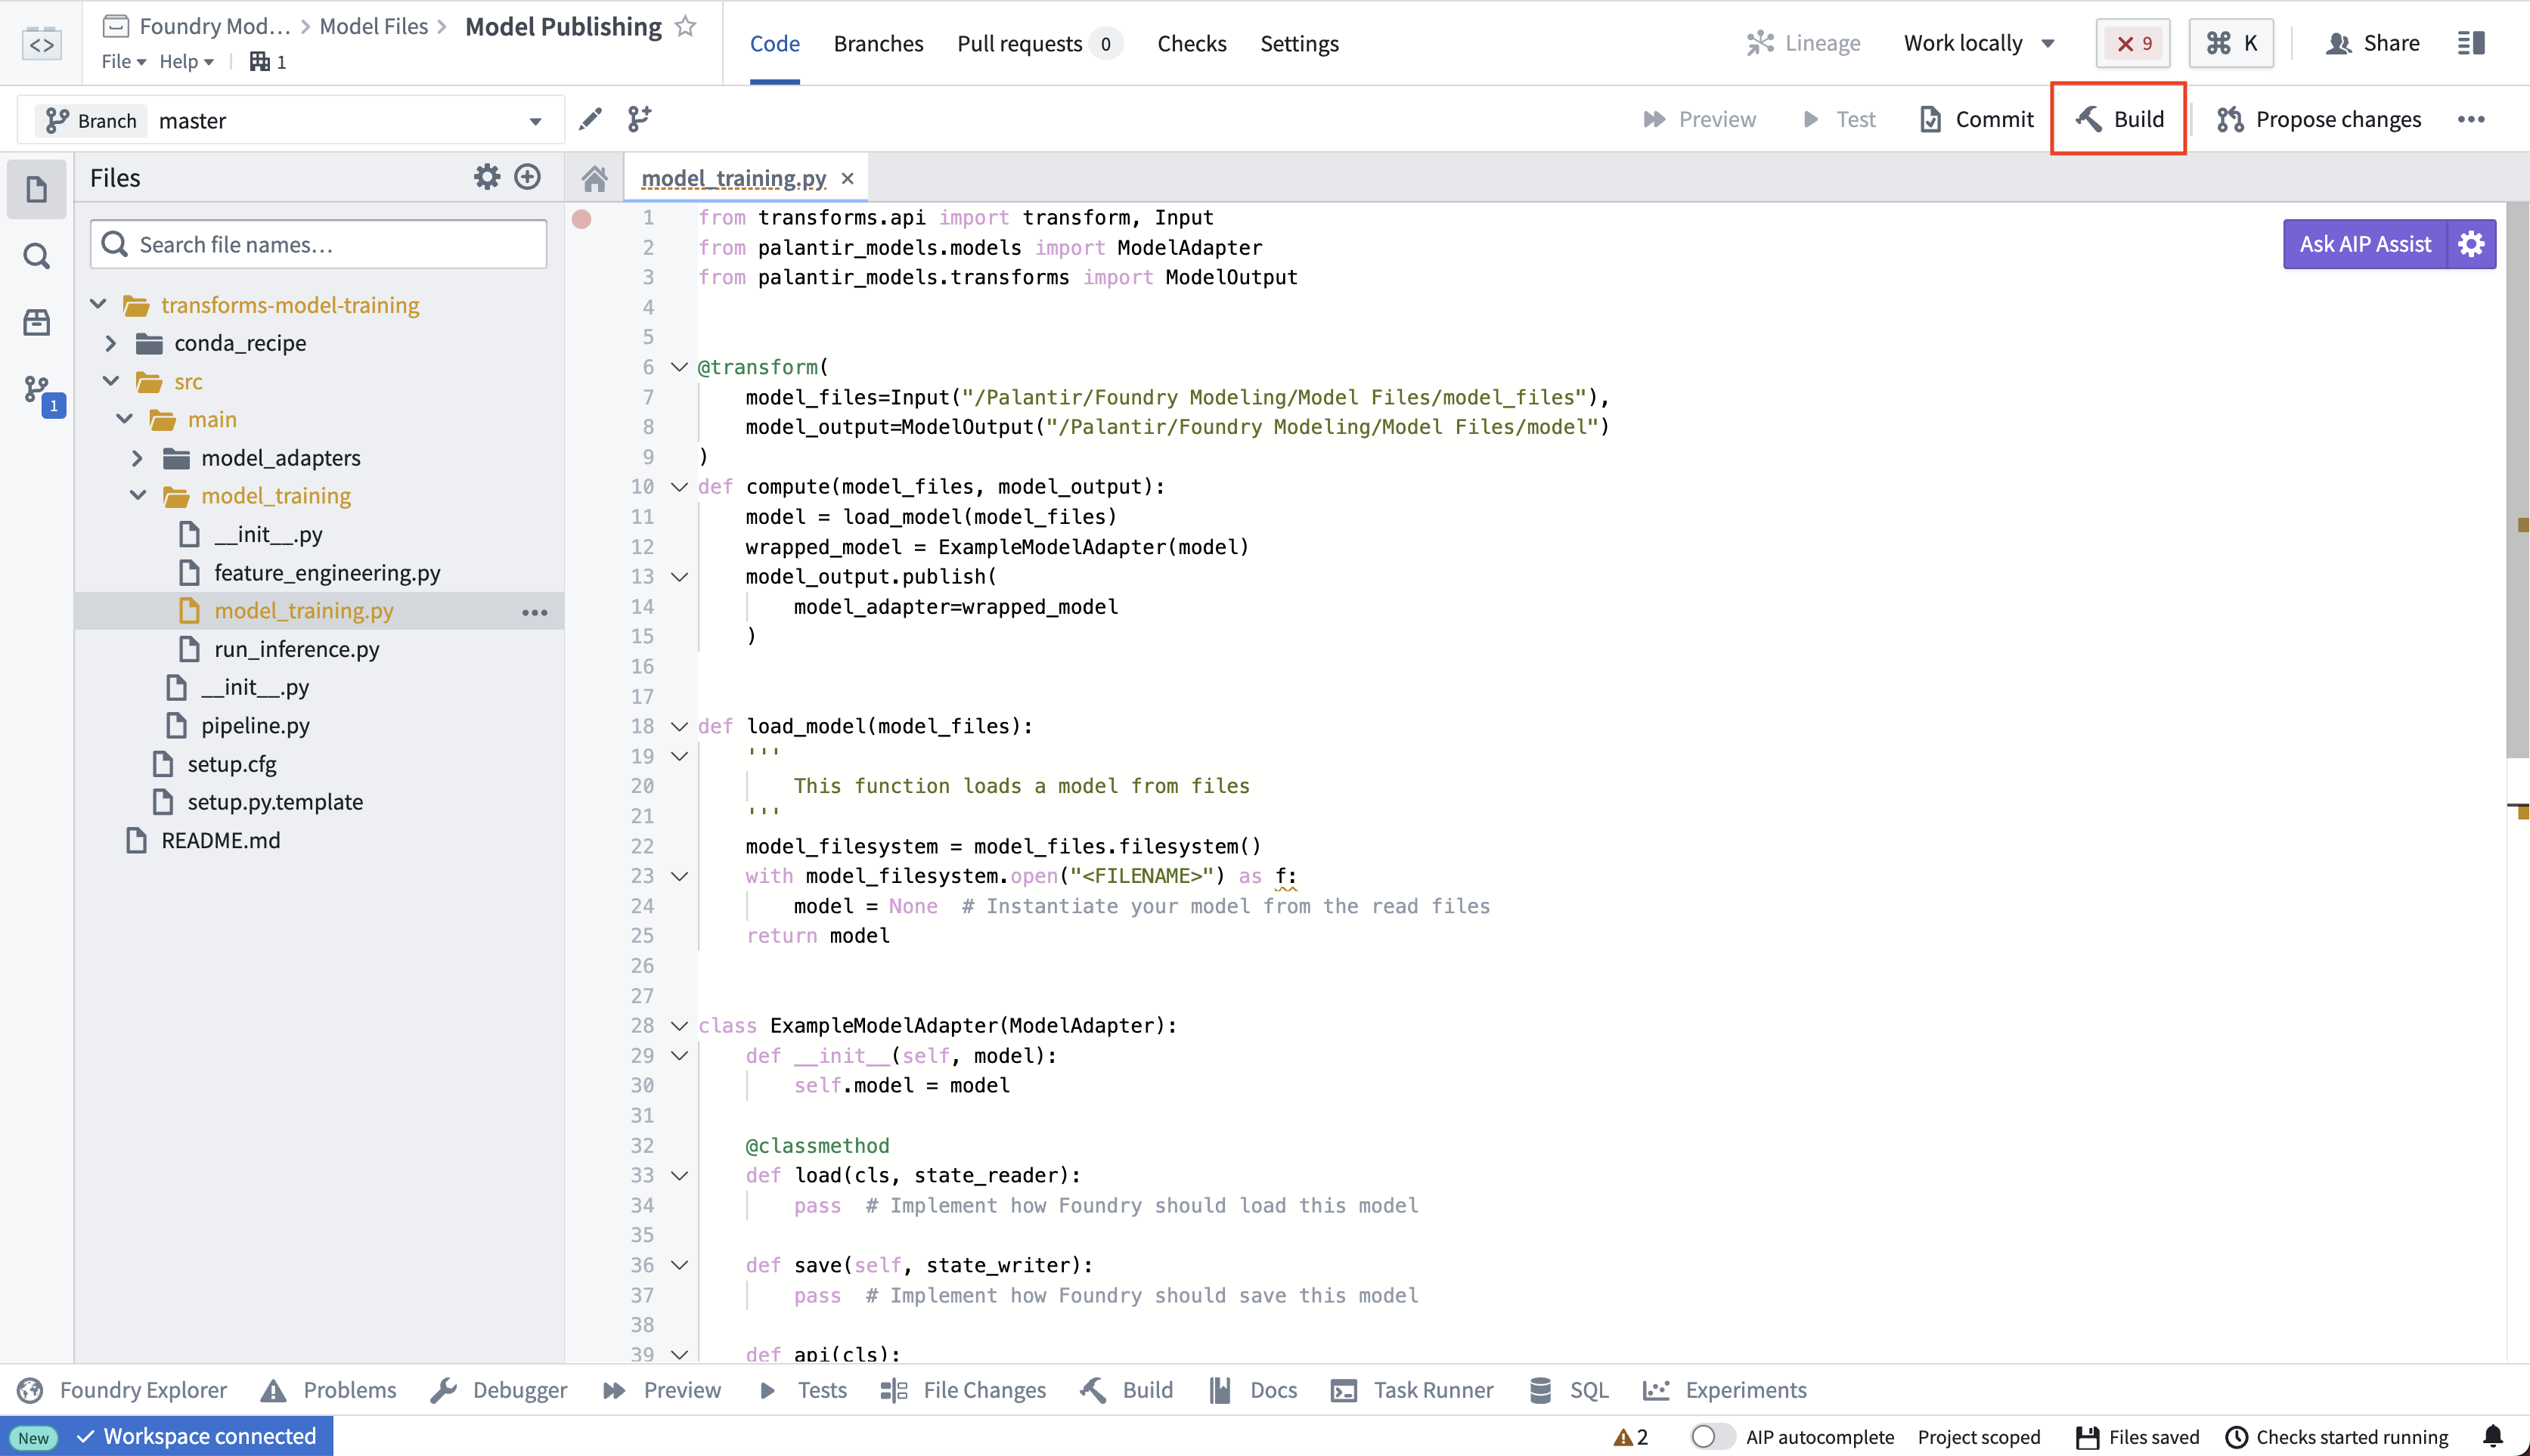Click Ask AIP Assist
Image resolution: width=2530 pixels, height=1456 pixels.
point(2364,244)
